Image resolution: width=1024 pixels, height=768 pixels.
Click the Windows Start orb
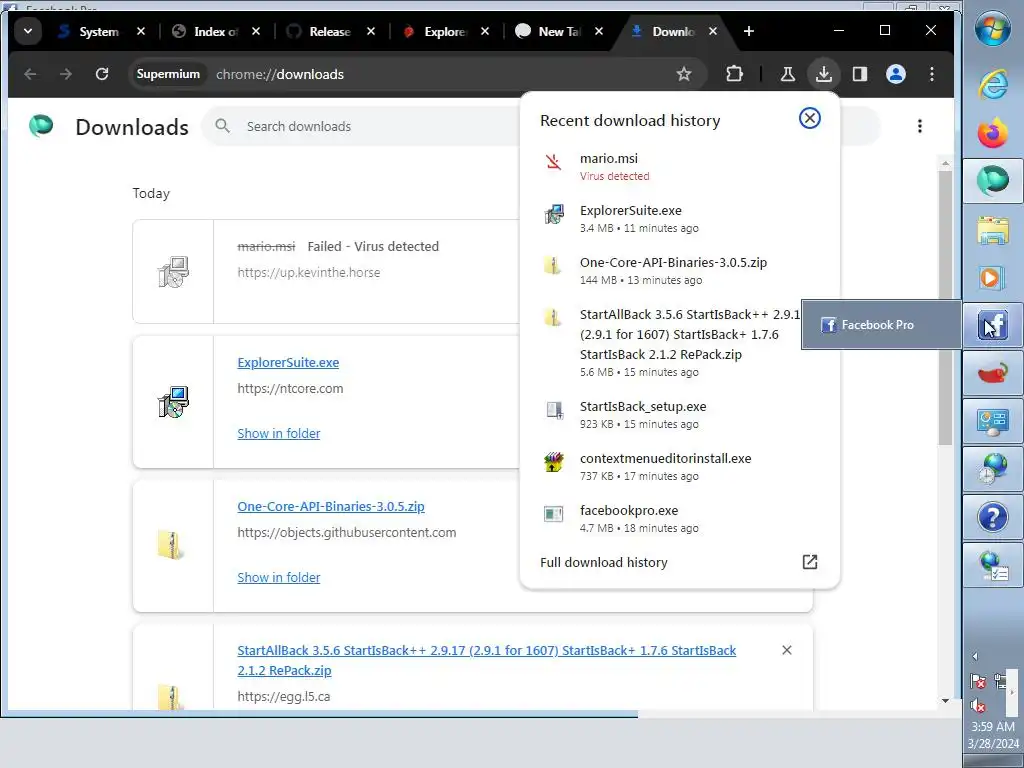click(x=993, y=28)
